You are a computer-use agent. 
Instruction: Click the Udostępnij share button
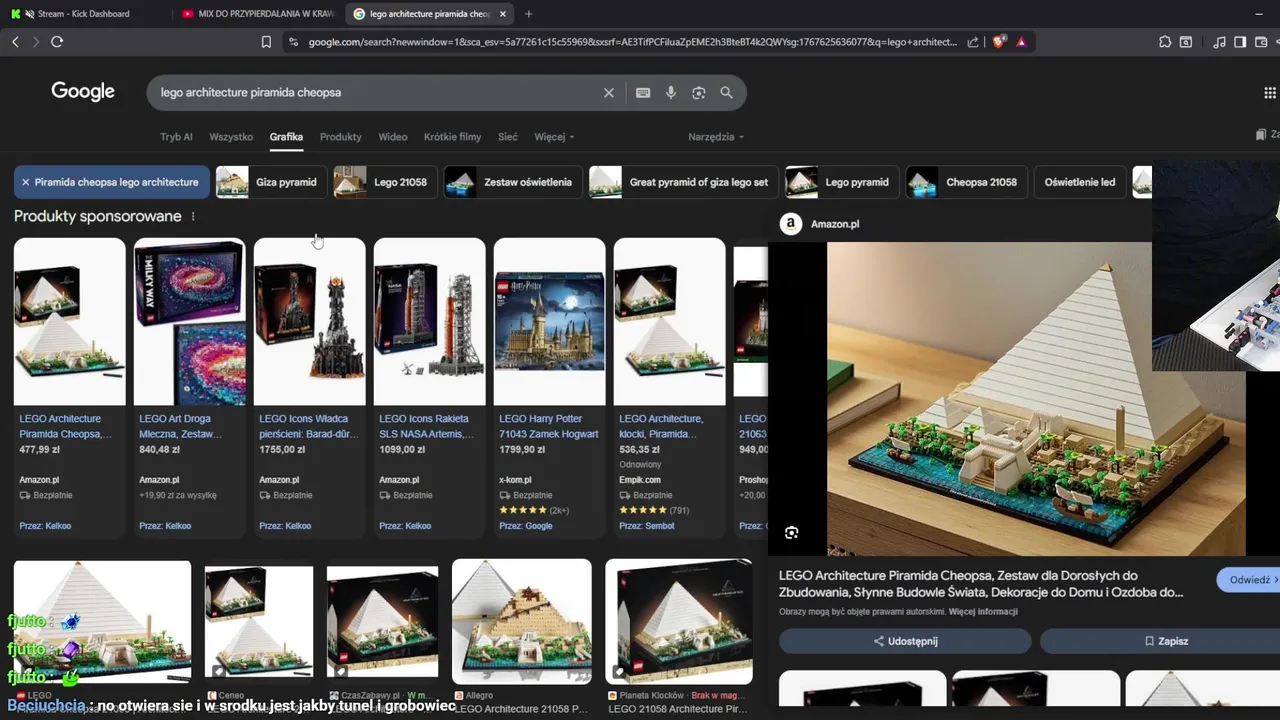pyautogui.click(x=905, y=641)
